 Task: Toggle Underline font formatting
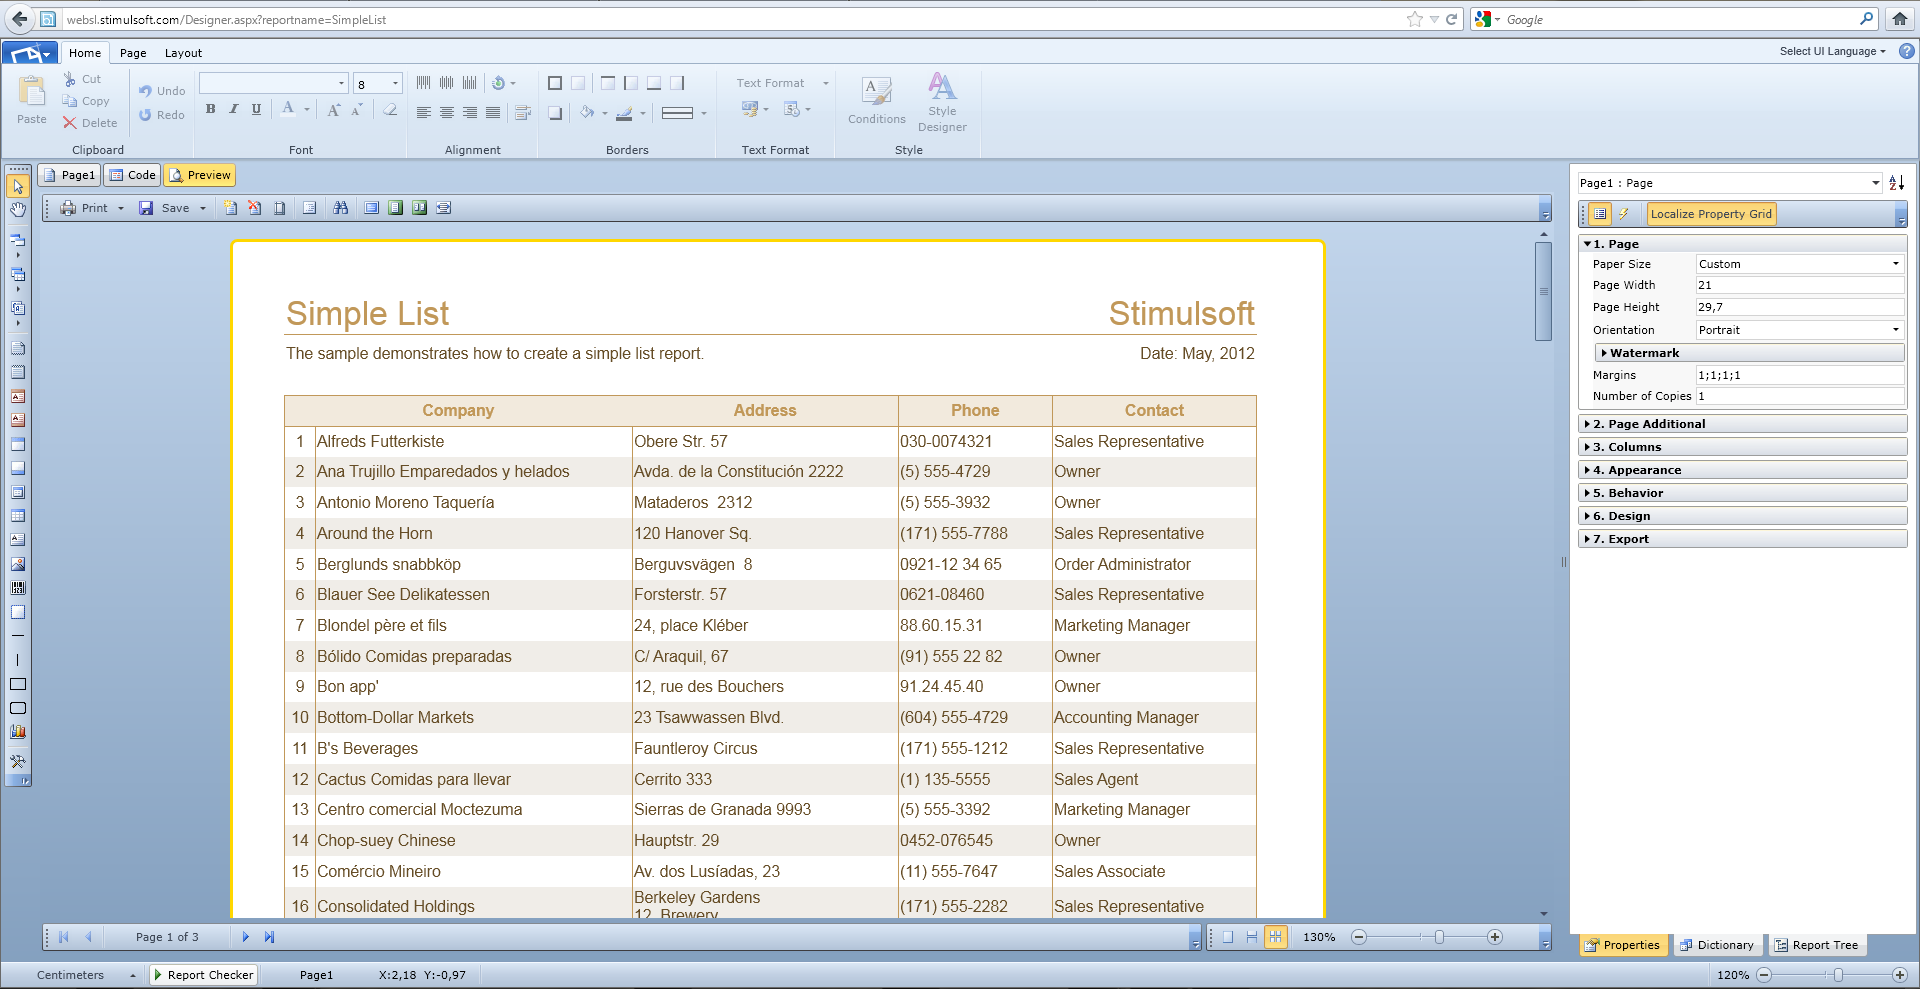tap(256, 109)
